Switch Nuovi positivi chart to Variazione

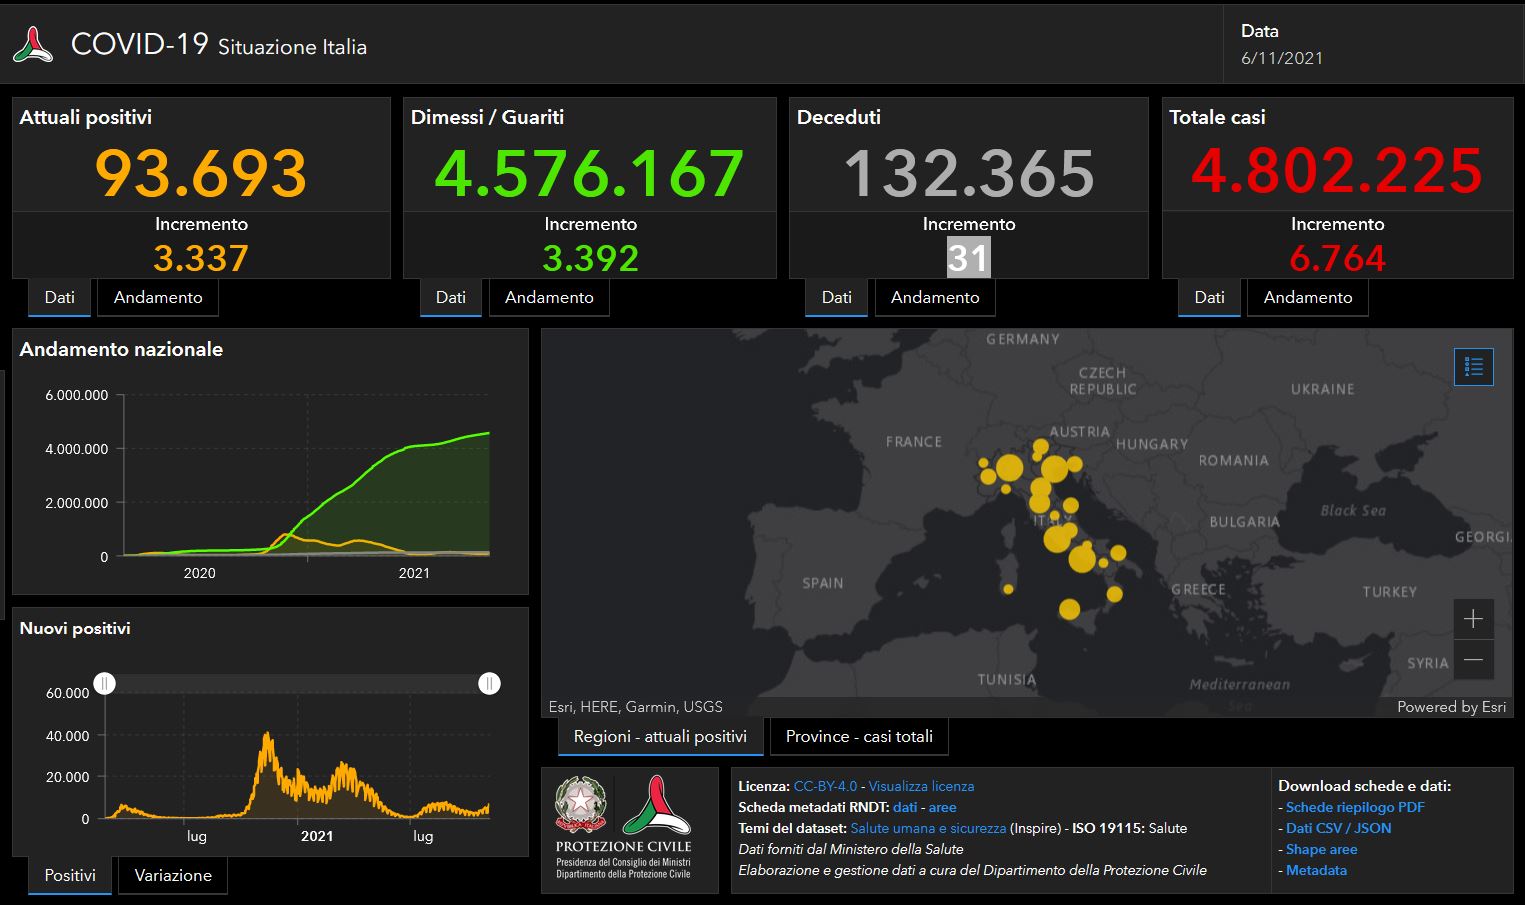tap(173, 875)
